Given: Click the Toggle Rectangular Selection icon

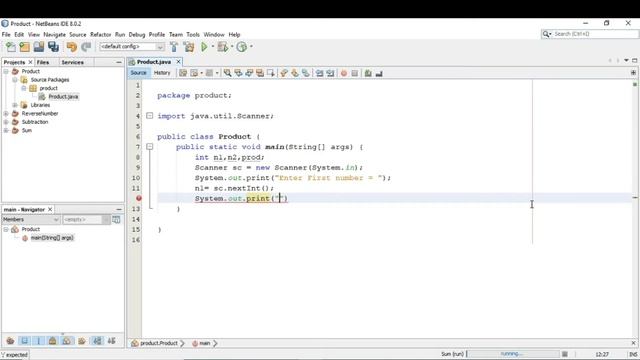Looking at the screenshot, I should click(271, 73).
